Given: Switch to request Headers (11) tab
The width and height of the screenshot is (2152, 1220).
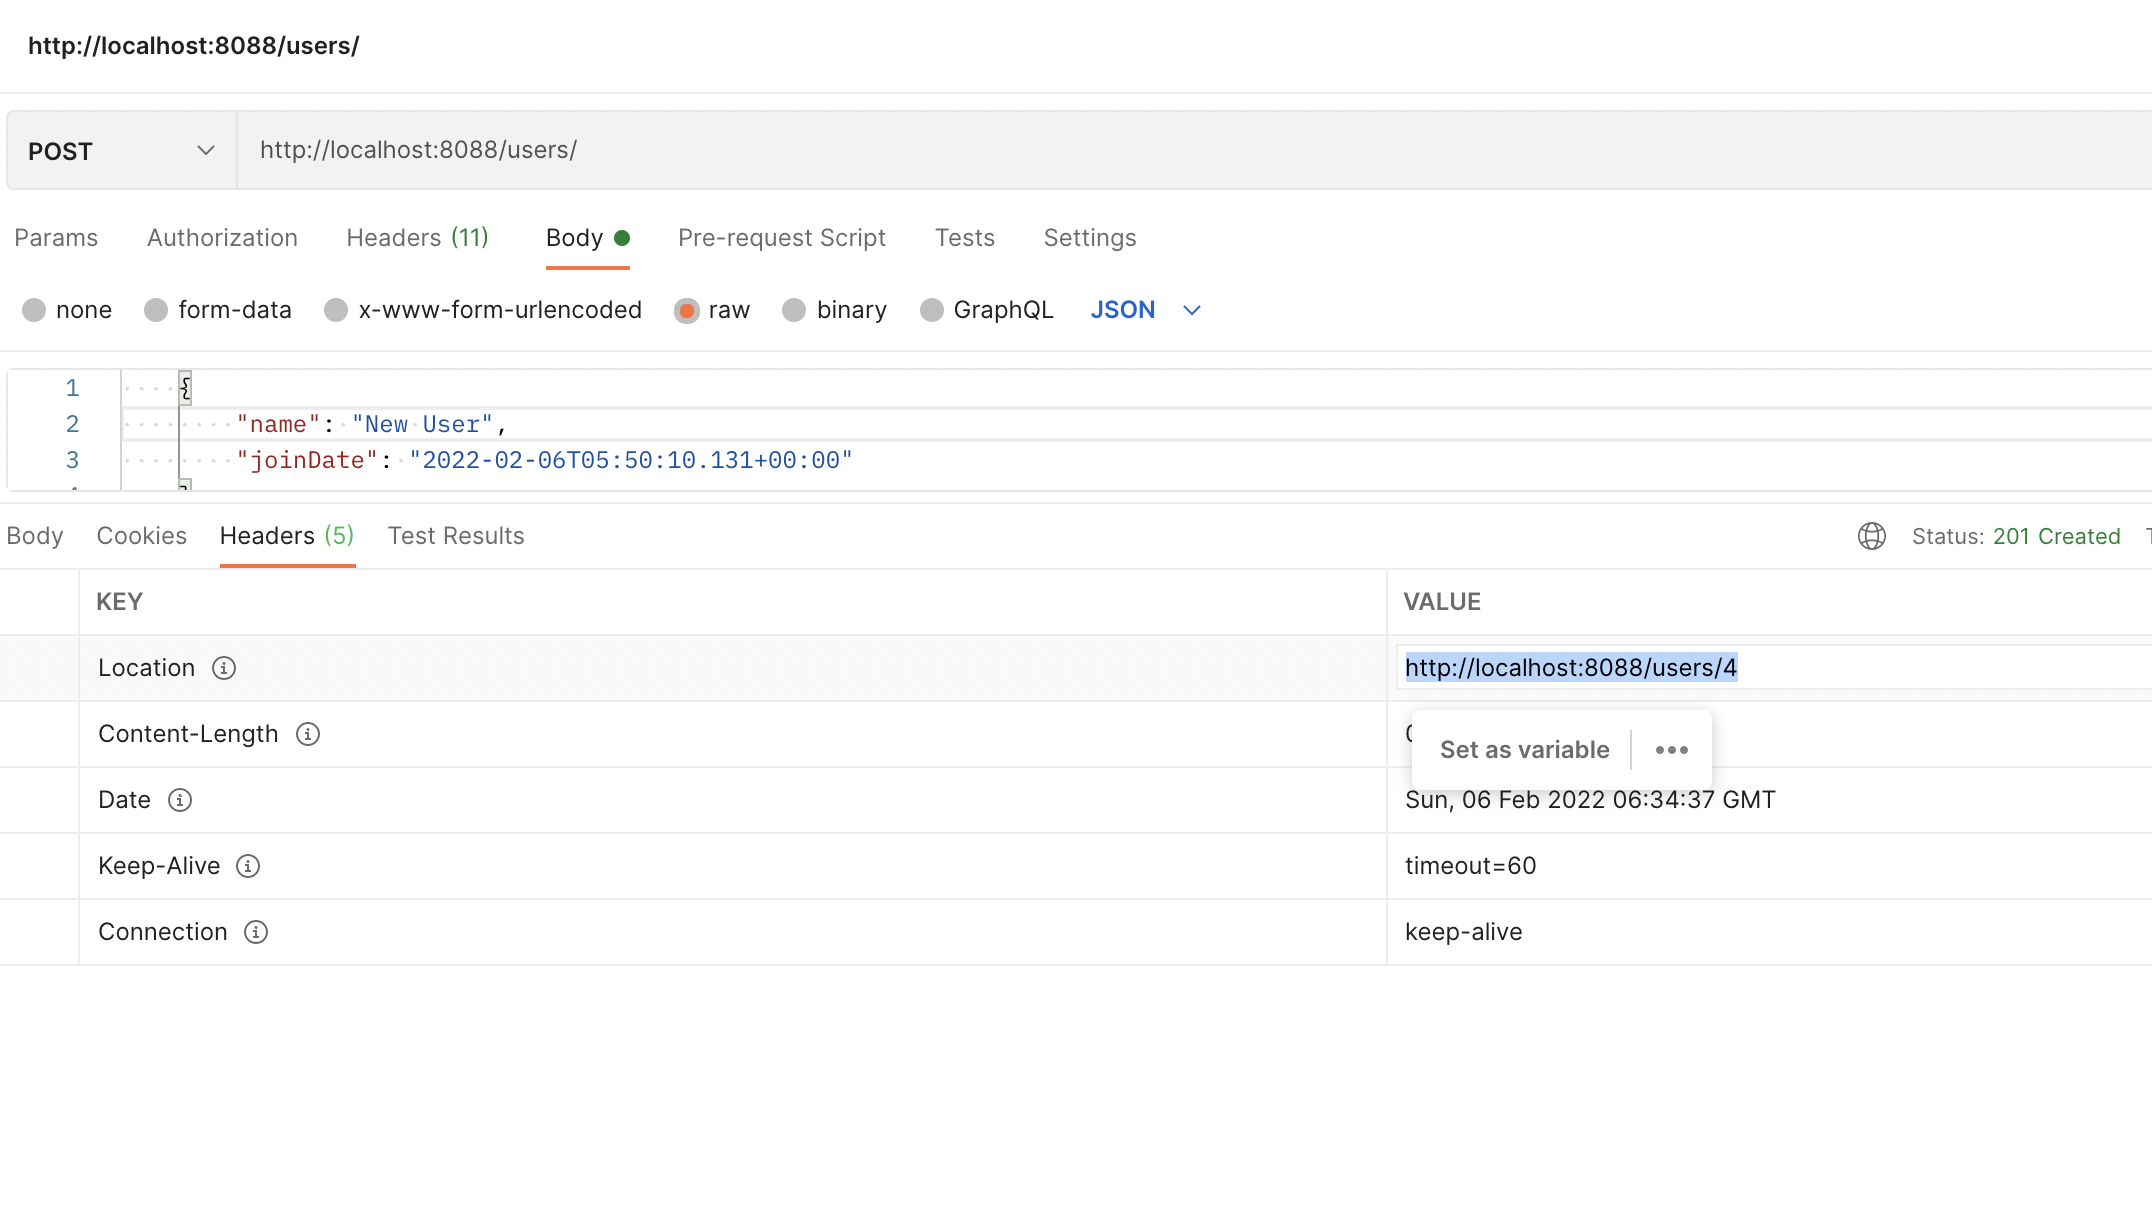Looking at the screenshot, I should pos(417,238).
